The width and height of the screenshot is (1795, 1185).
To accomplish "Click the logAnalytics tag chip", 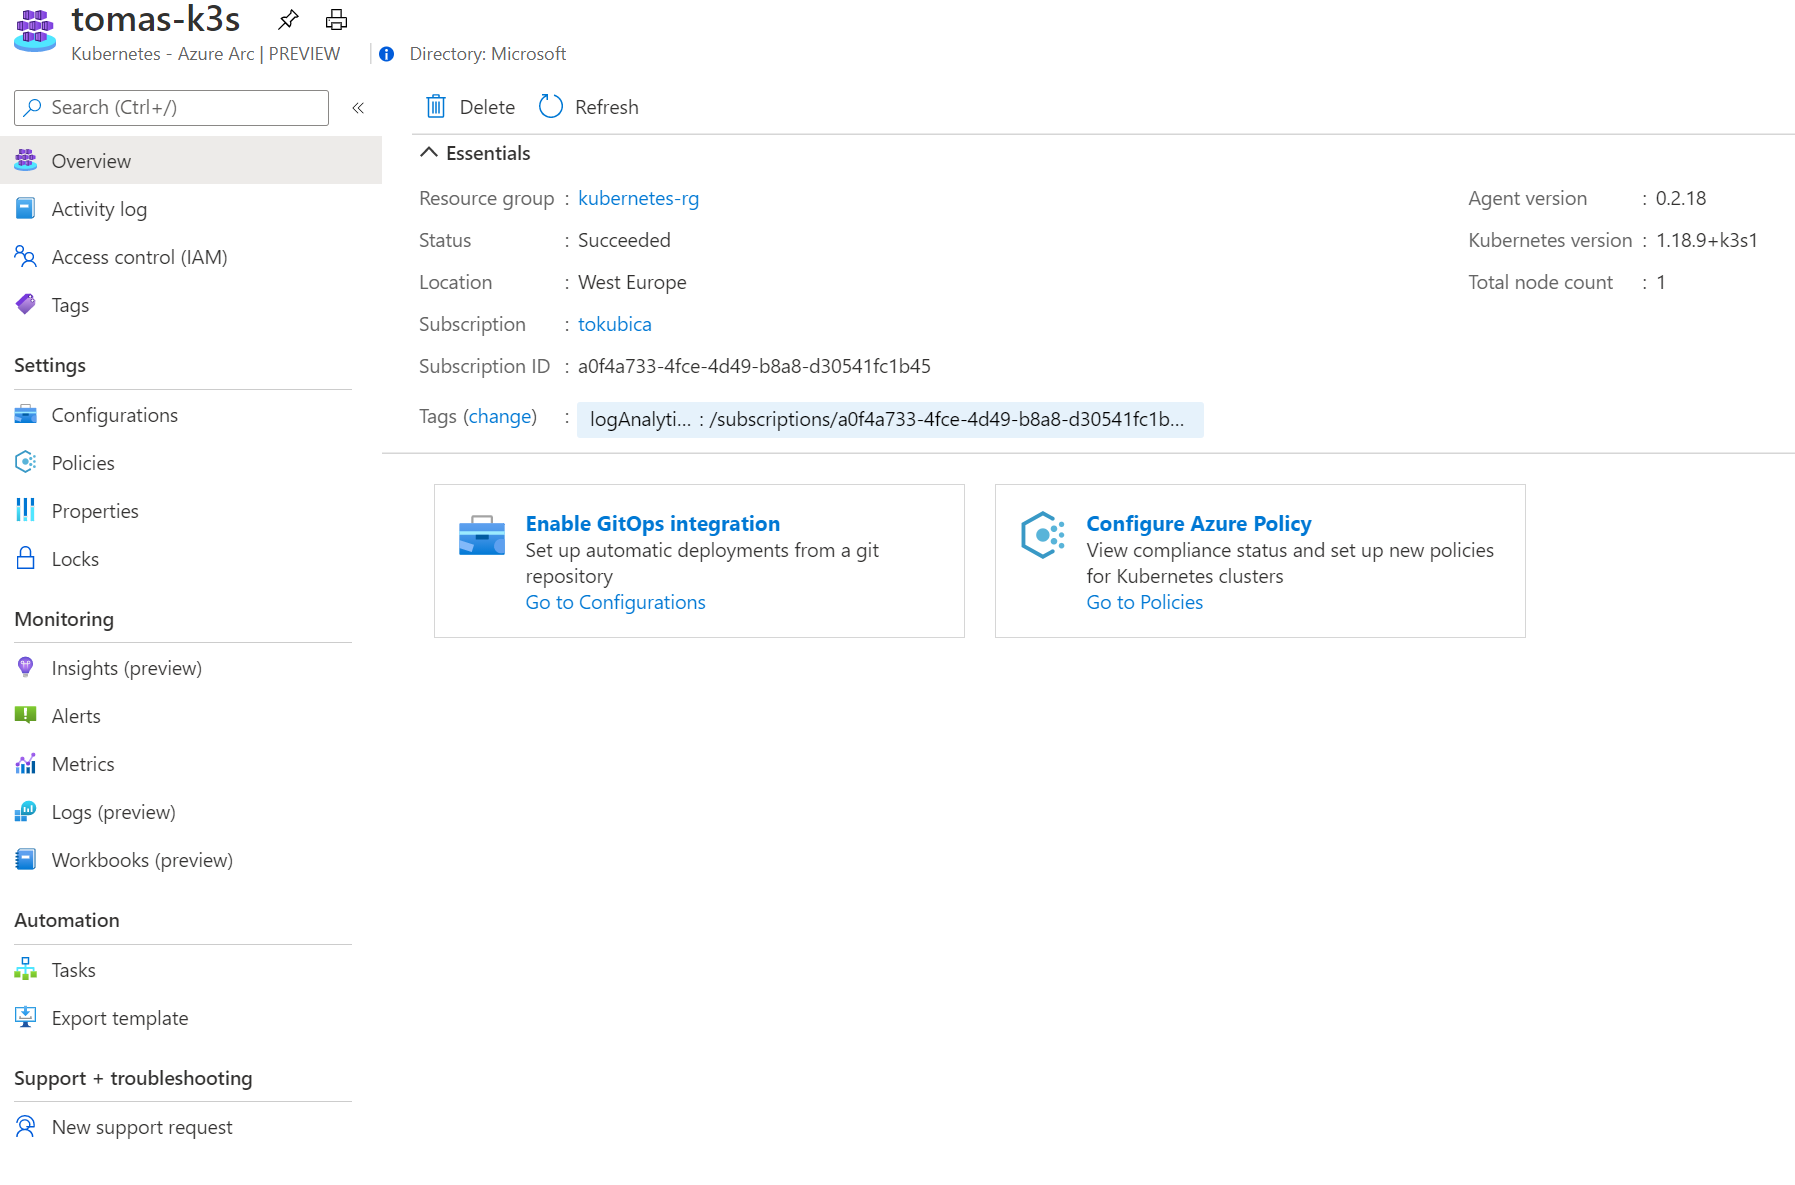I will [x=889, y=420].
